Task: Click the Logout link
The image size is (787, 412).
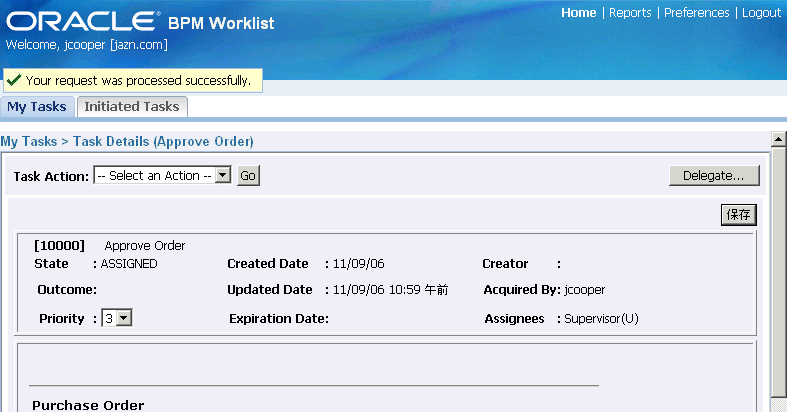Action: 761,13
